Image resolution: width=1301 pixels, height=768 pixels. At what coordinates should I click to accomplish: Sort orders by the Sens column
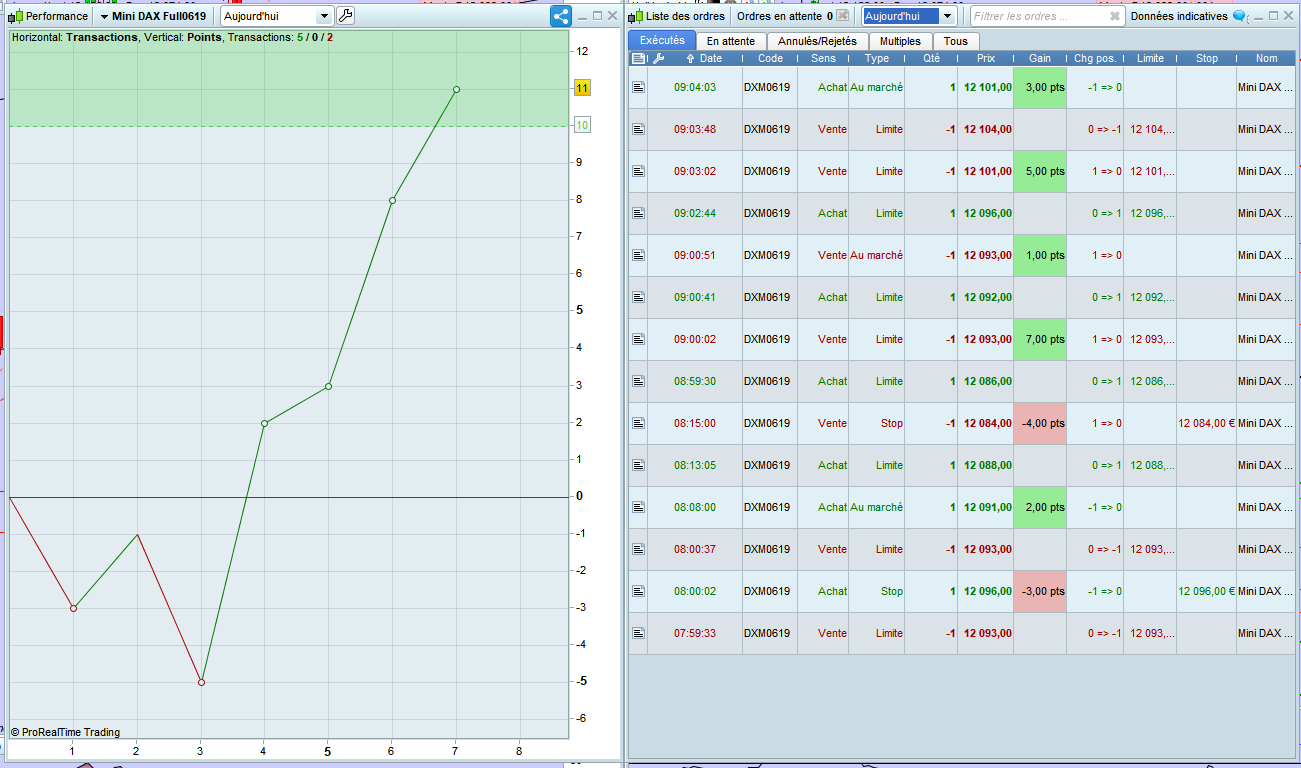(x=823, y=58)
